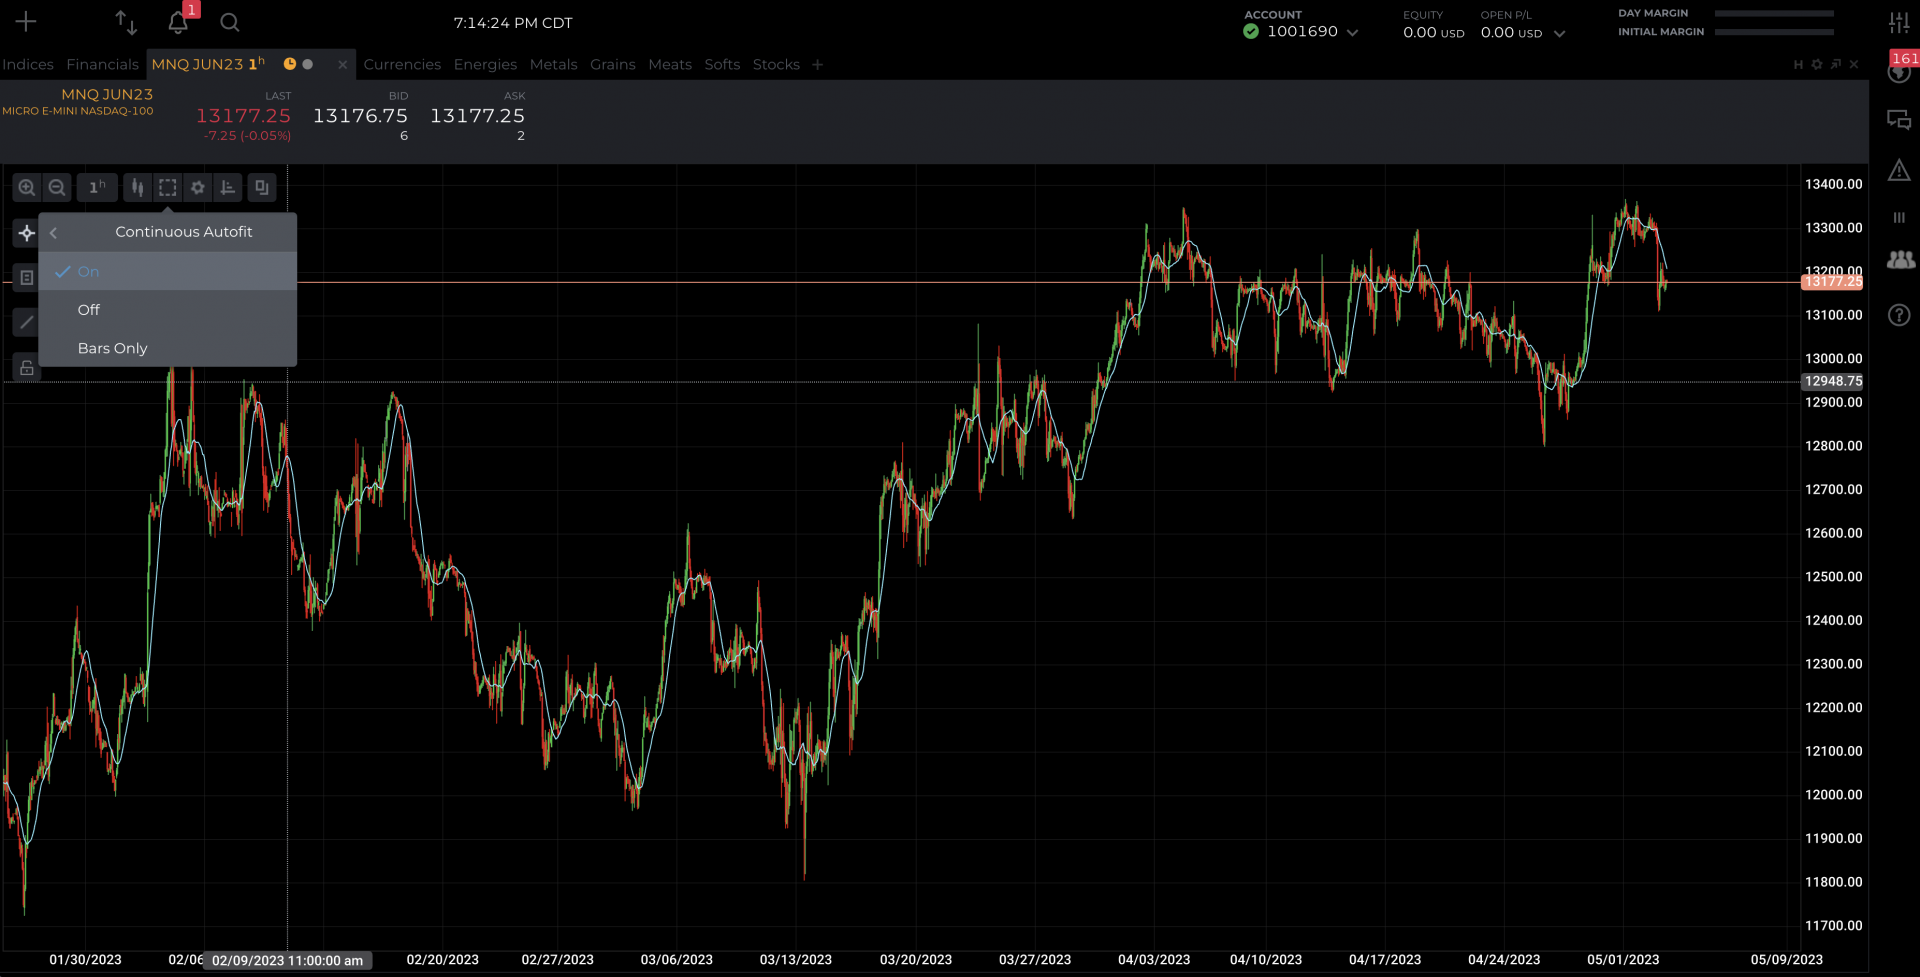Go back from the Continuous Autofit menu
The image size is (1920, 977).
tap(54, 232)
